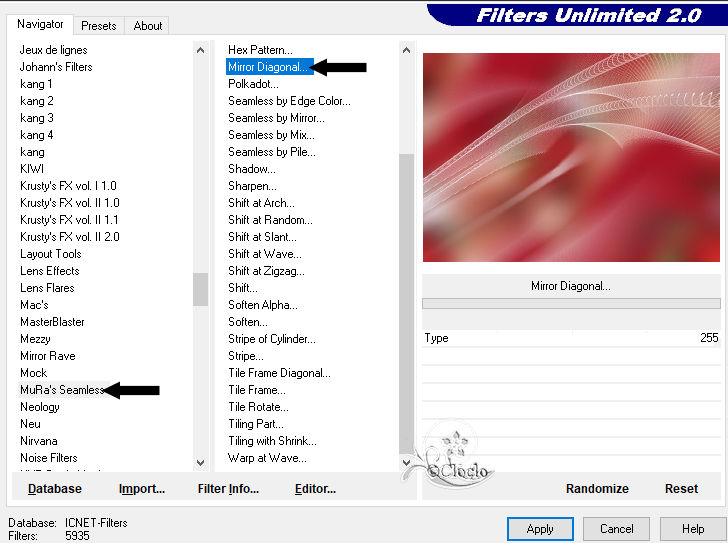
Task: Select Seamless by Pile... filter
Action: 272,152
